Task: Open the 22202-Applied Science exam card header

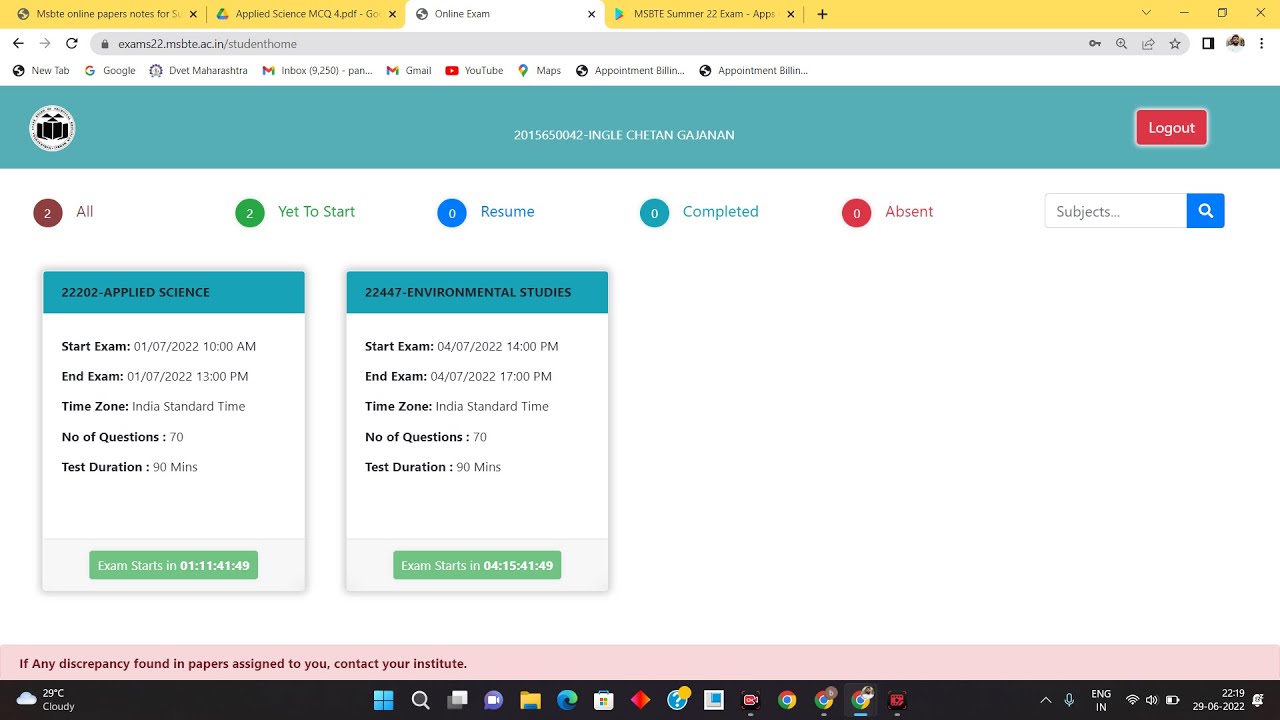Action: coord(174,292)
